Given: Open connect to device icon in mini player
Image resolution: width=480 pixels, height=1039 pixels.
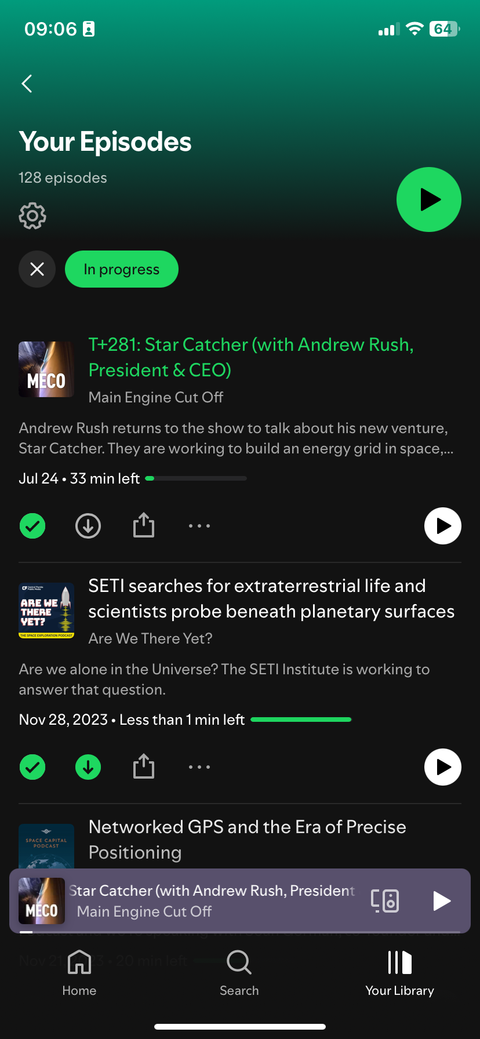Looking at the screenshot, I should point(385,901).
